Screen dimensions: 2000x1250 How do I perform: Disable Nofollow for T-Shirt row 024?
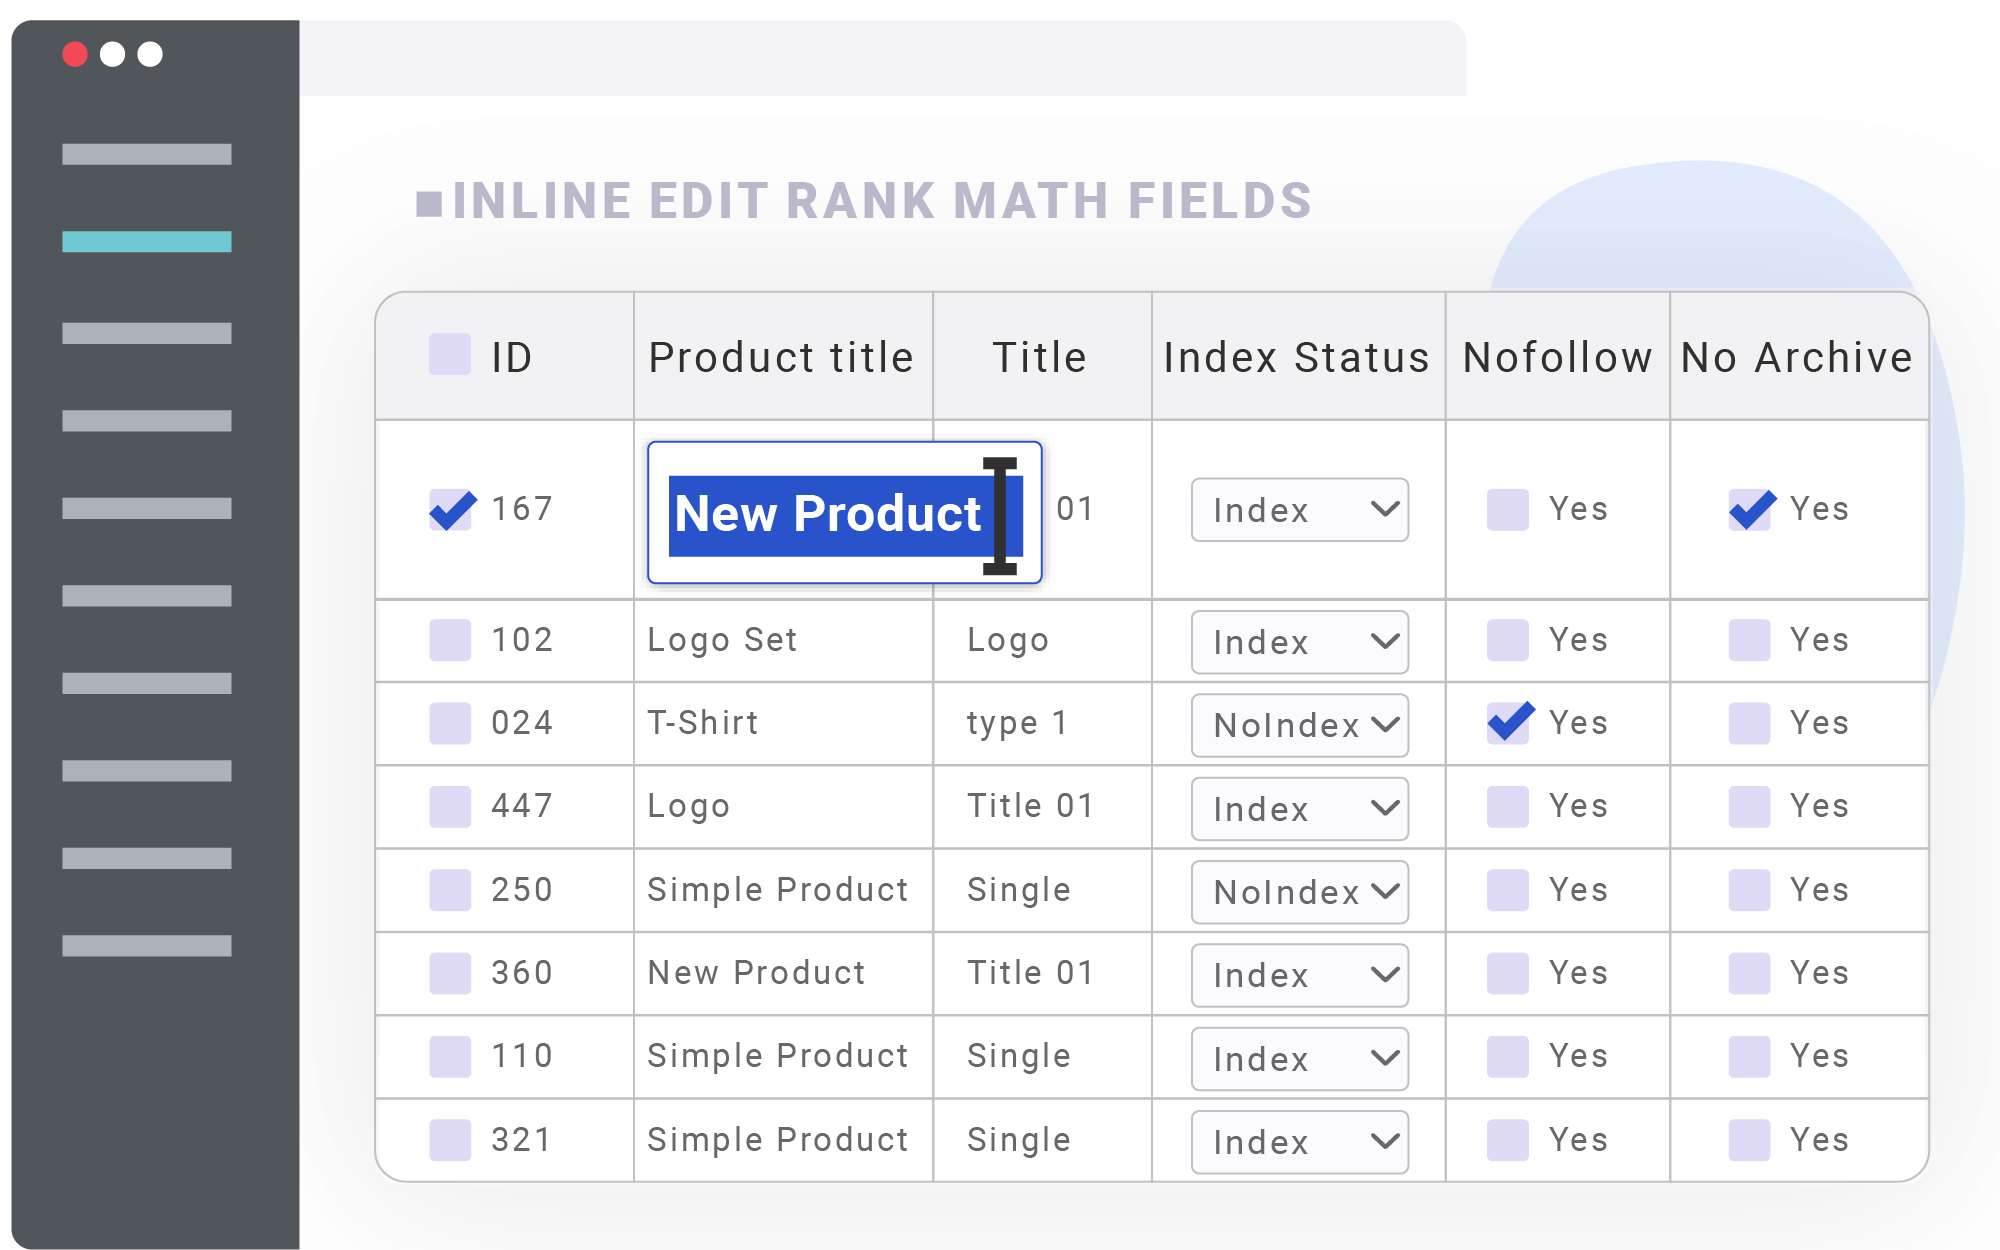[1508, 723]
